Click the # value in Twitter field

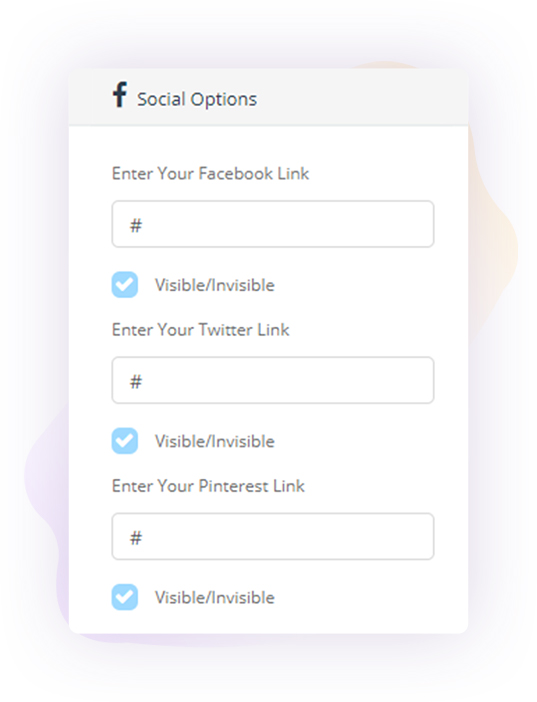tap(136, 381)
